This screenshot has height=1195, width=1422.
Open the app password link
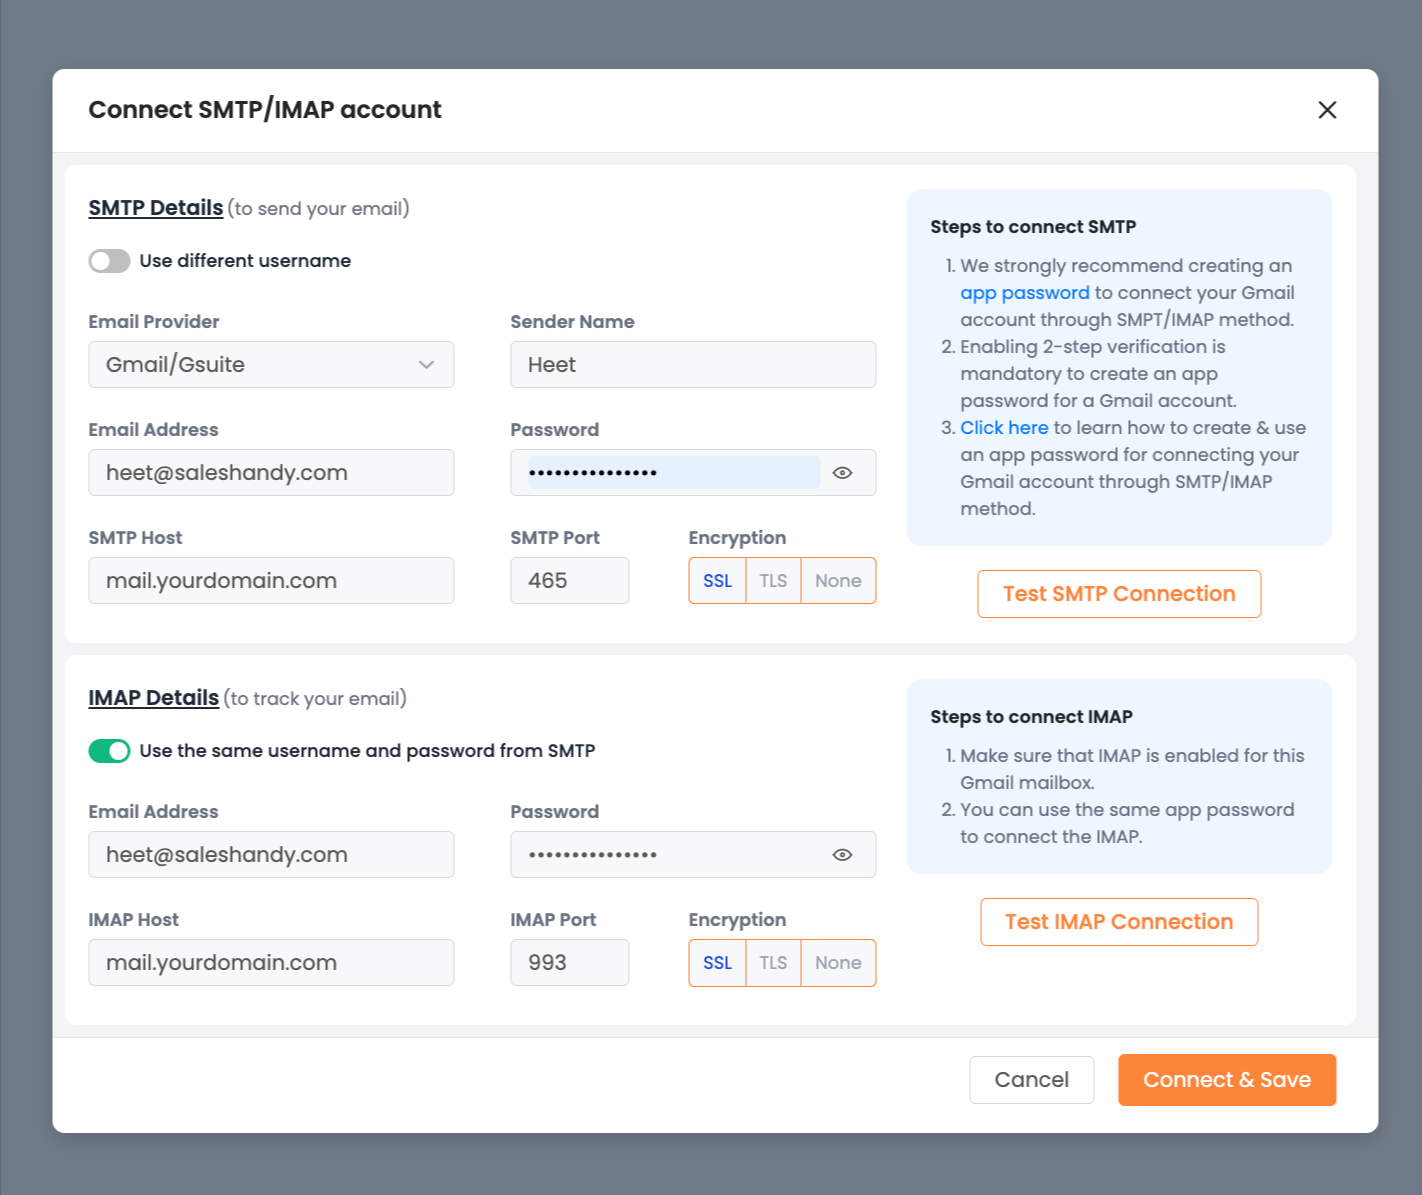(x=1024, y=293)
